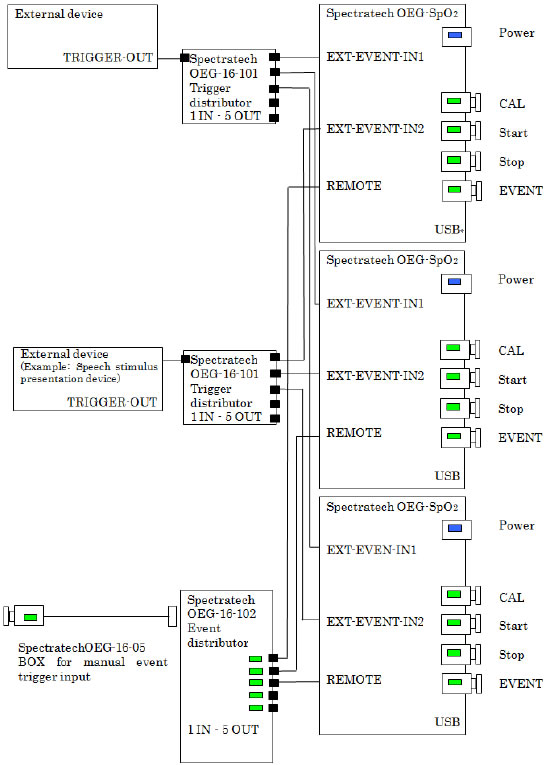Image resolution: width=545 pixels, height=765 pixels.
Task: Click the green Stop button on the second OEG-SpO2 unit
Action: (x=453, y=406)
